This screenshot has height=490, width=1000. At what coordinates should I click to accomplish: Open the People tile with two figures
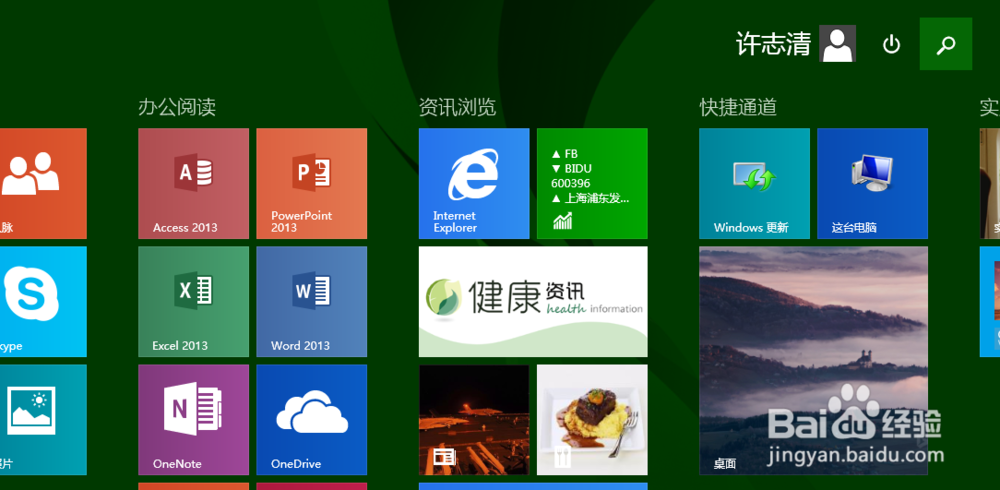[x=43, y=183]
